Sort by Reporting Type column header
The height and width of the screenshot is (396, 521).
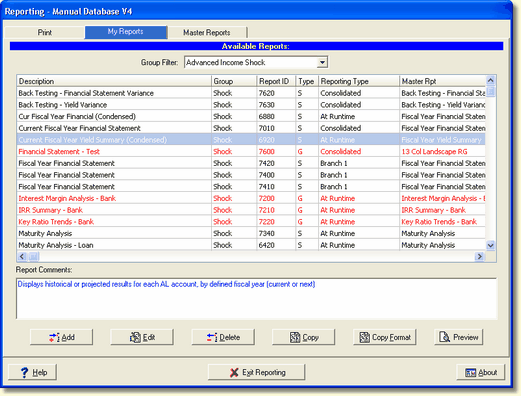[x=359, y=81]
